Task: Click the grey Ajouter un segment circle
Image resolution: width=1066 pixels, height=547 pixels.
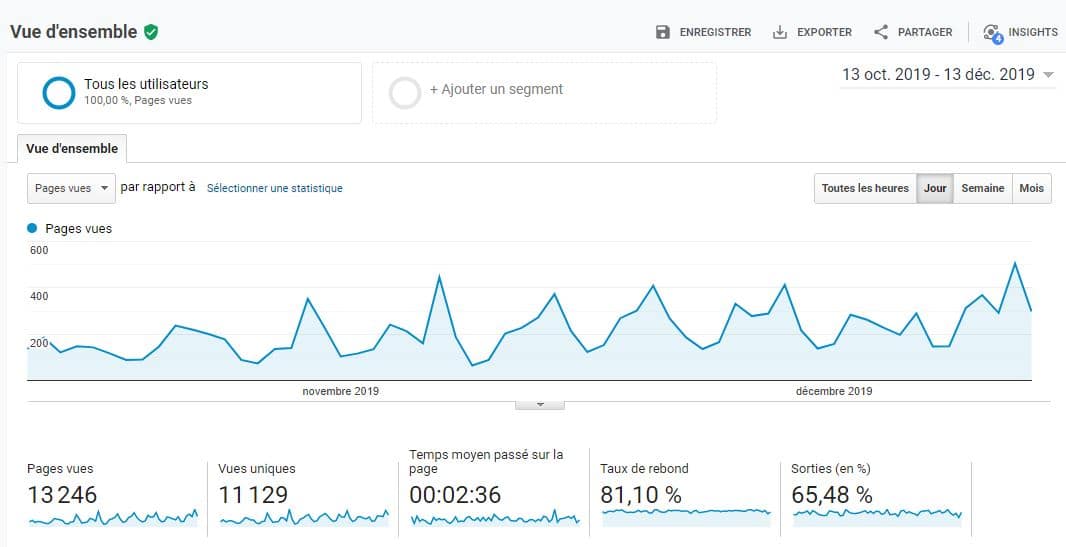Action: click(x=405, y=93)
